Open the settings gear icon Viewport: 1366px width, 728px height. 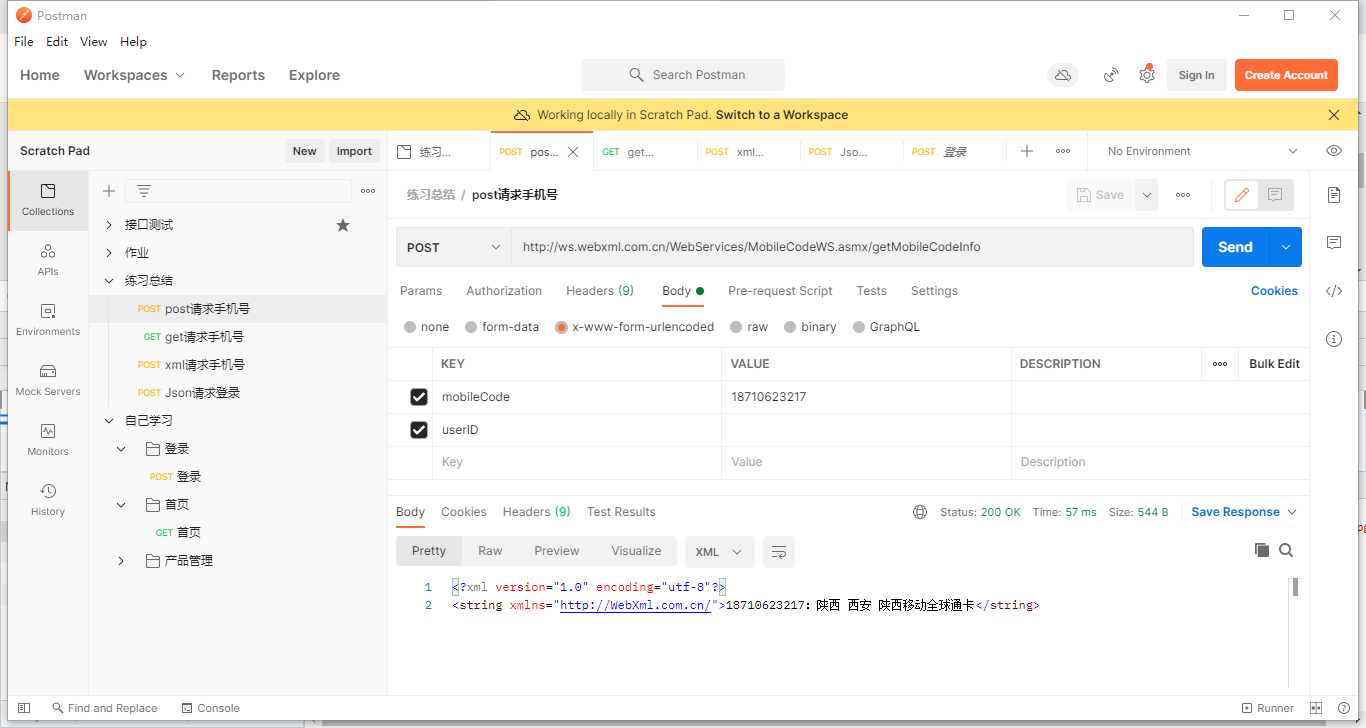click(x=1147, y=75)
